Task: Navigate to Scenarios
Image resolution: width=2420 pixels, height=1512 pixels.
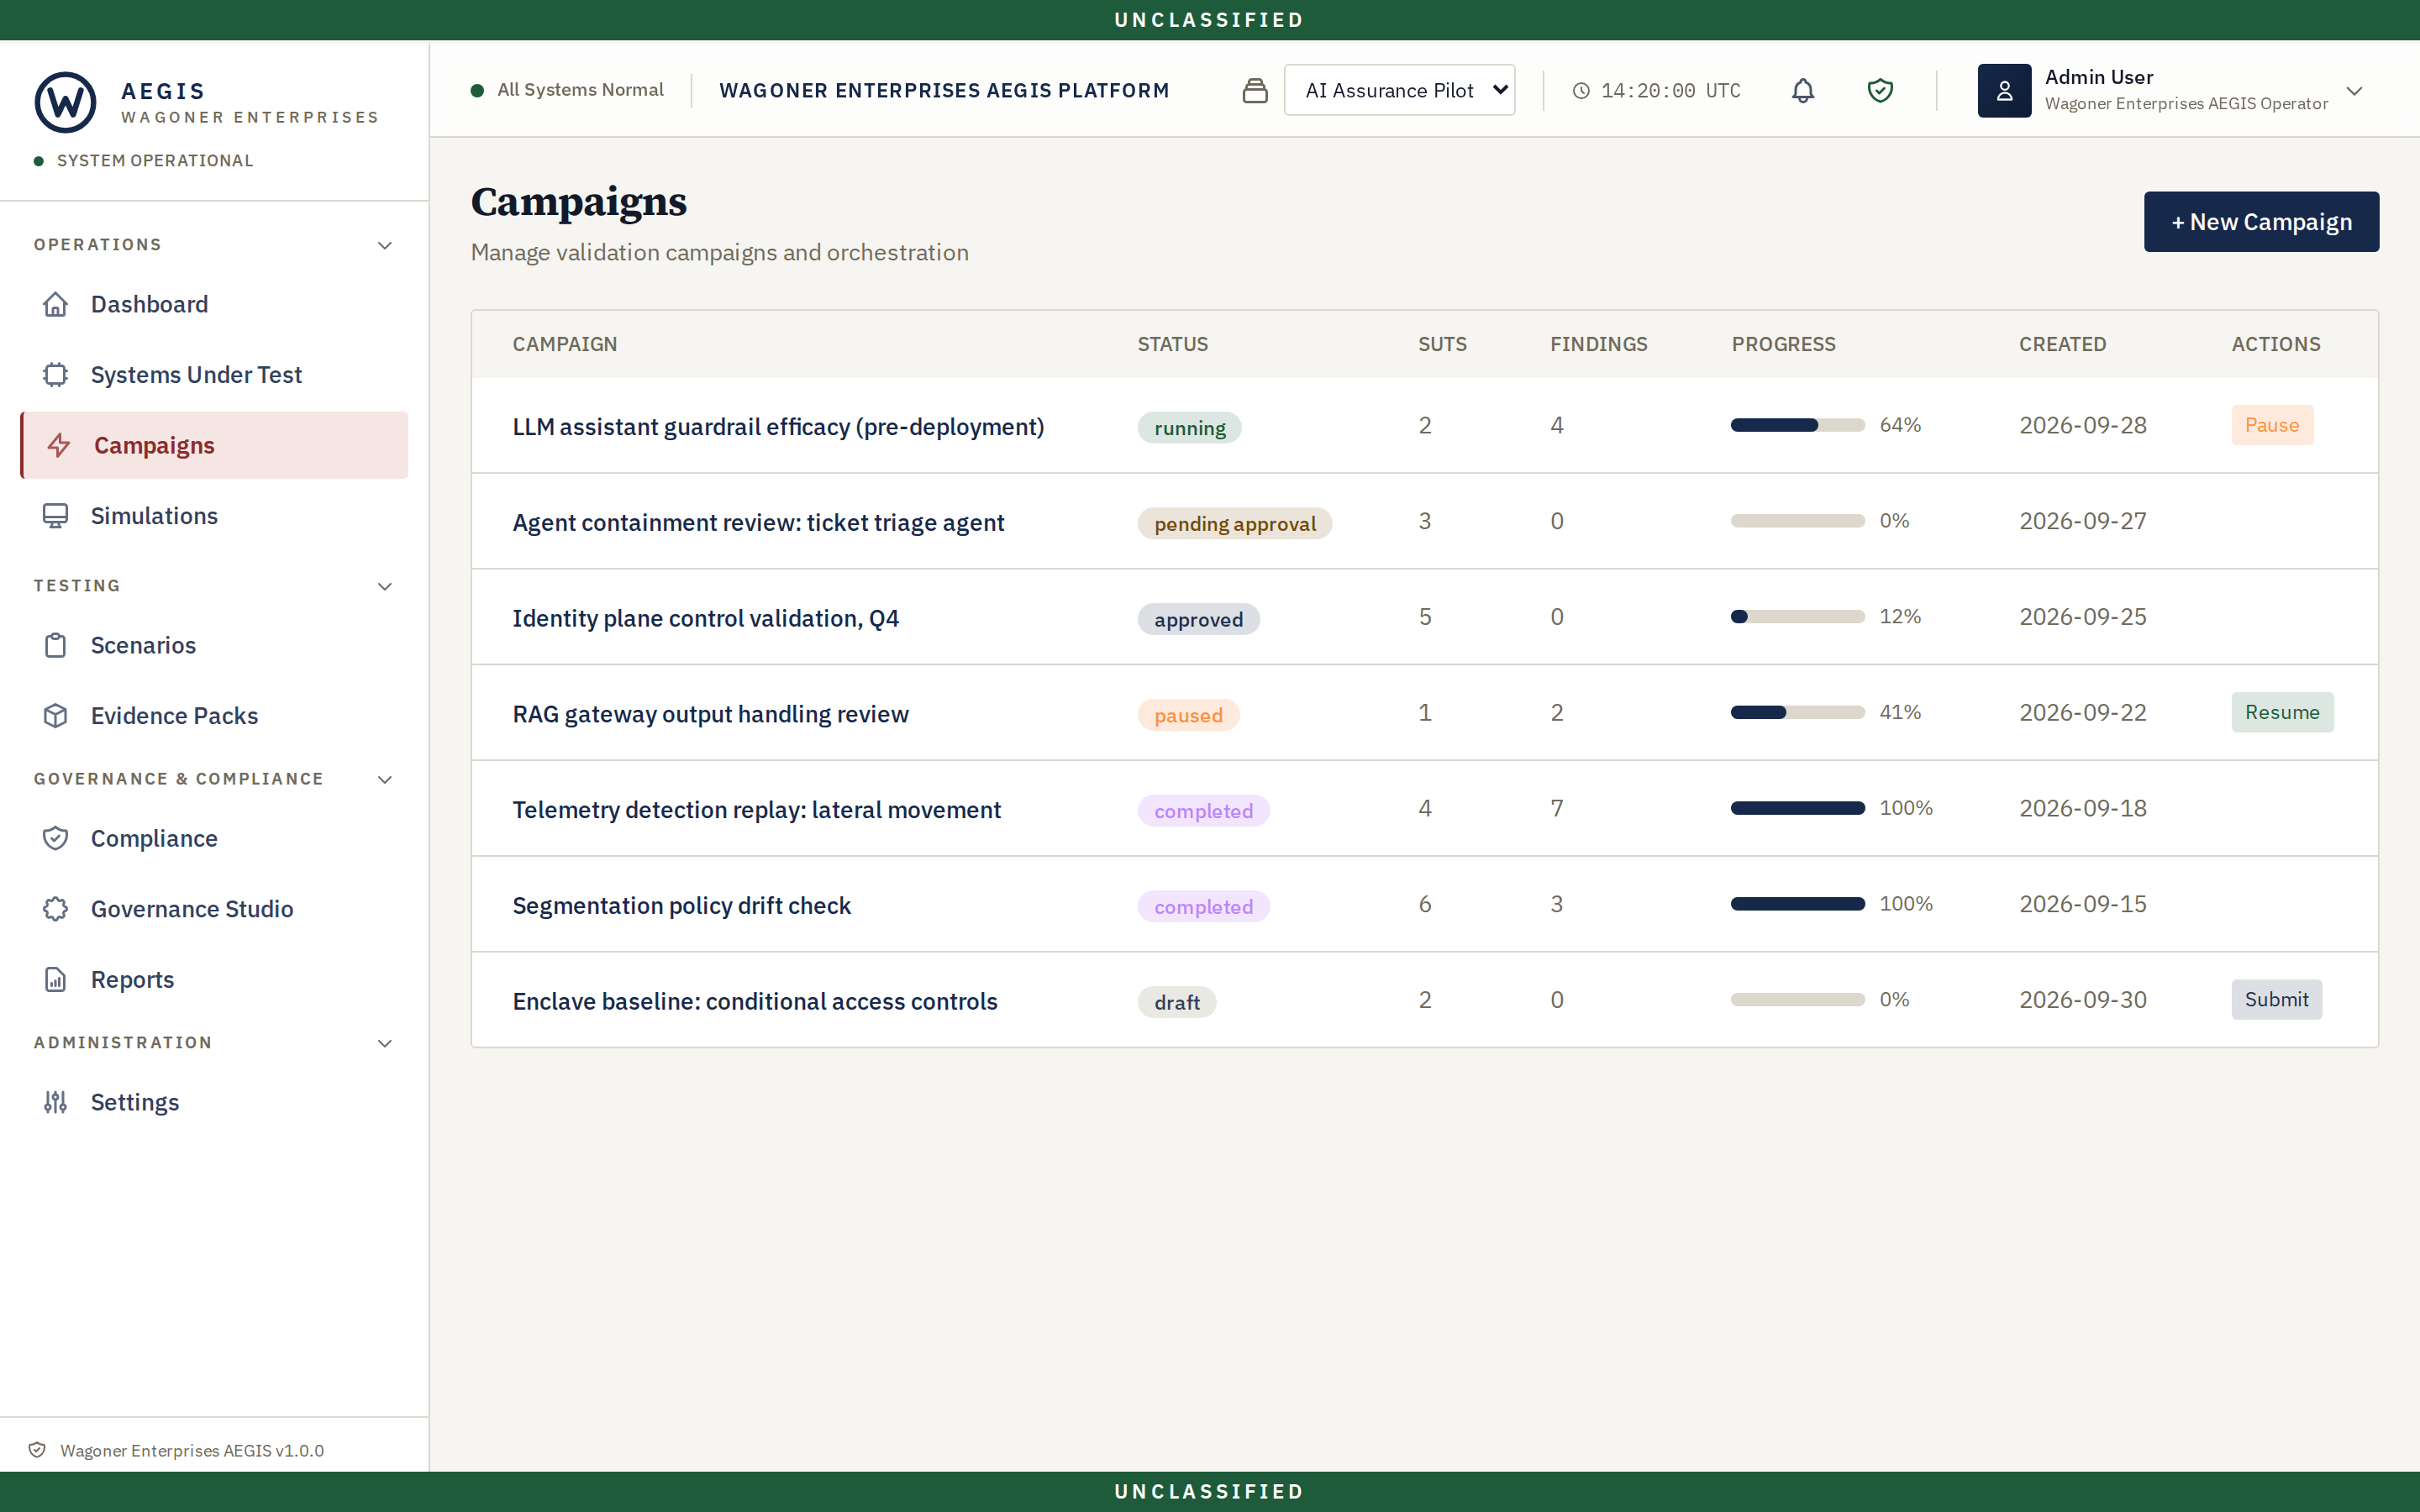Action: [x=214, y=645]
